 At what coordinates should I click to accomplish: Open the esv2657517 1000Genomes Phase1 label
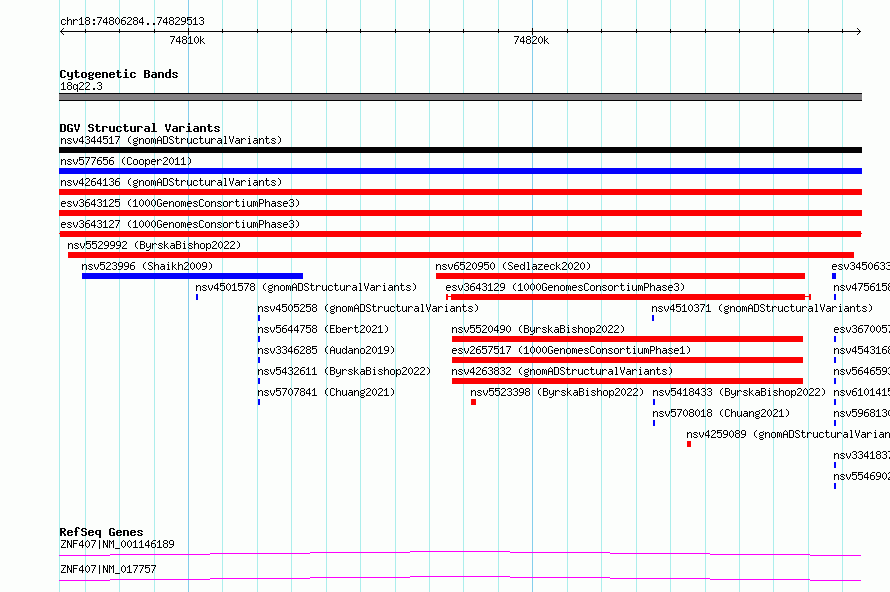click(x=571, y=350)
